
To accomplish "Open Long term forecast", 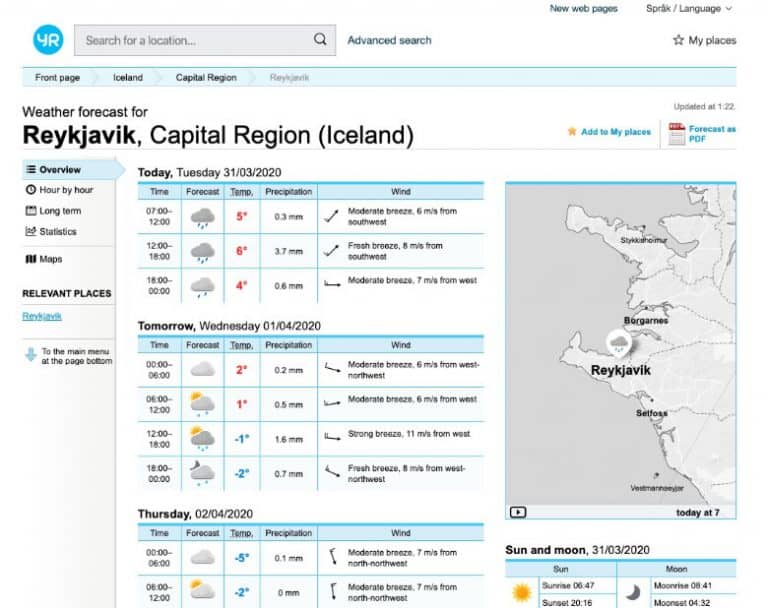I will pos(60,211).
